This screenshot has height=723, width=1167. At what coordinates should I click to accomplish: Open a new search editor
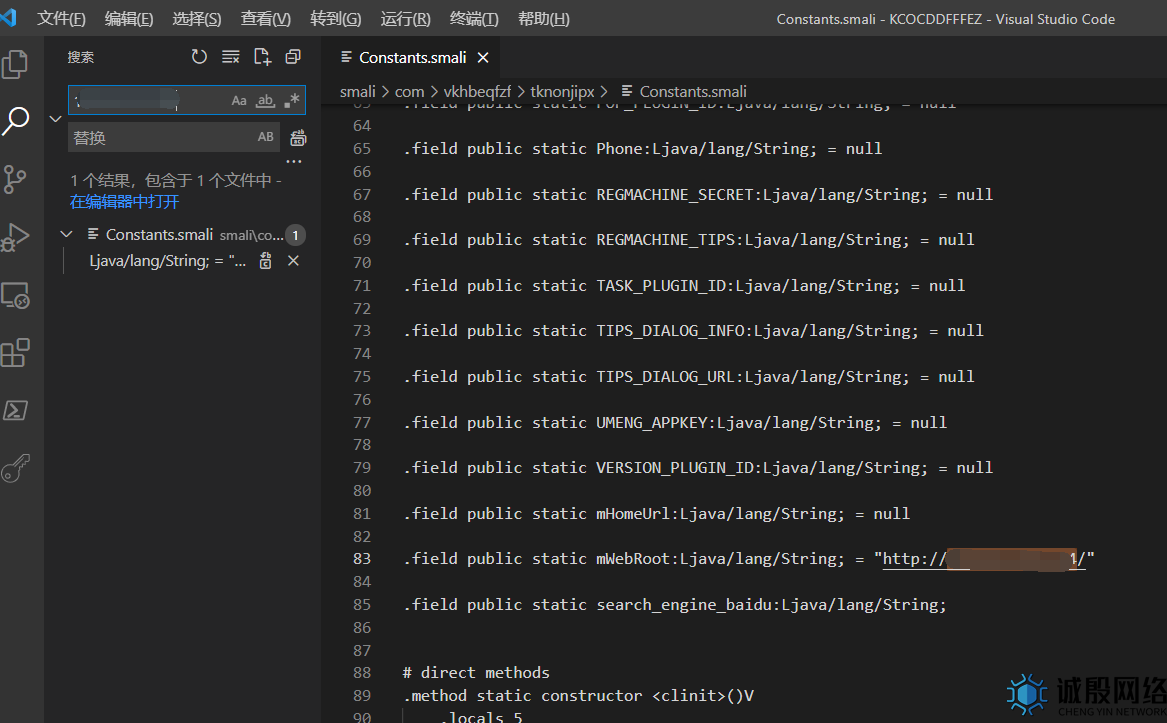(262, 57)
